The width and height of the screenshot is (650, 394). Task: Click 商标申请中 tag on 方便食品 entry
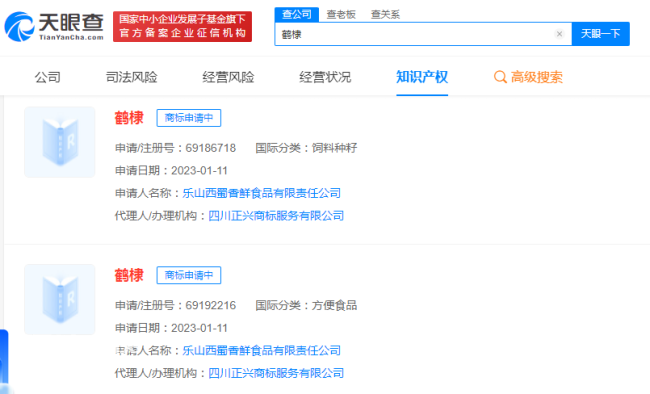point(189,275)
